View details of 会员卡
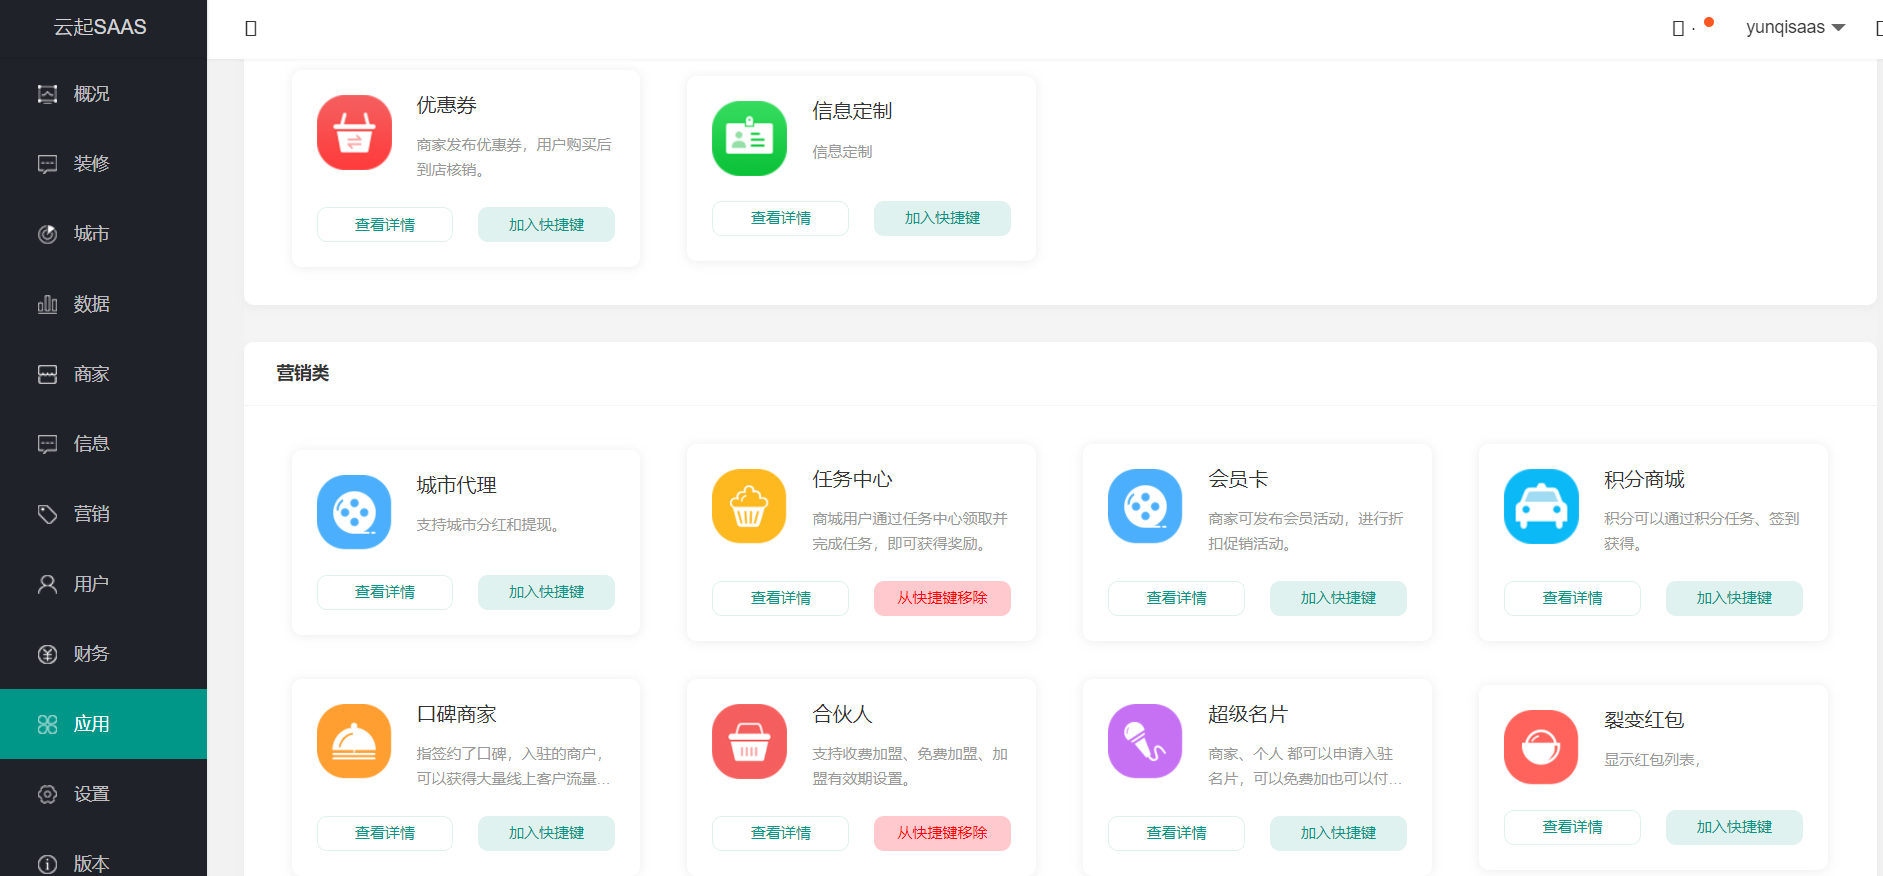1883x876 pixels. tap(1176, 598)
